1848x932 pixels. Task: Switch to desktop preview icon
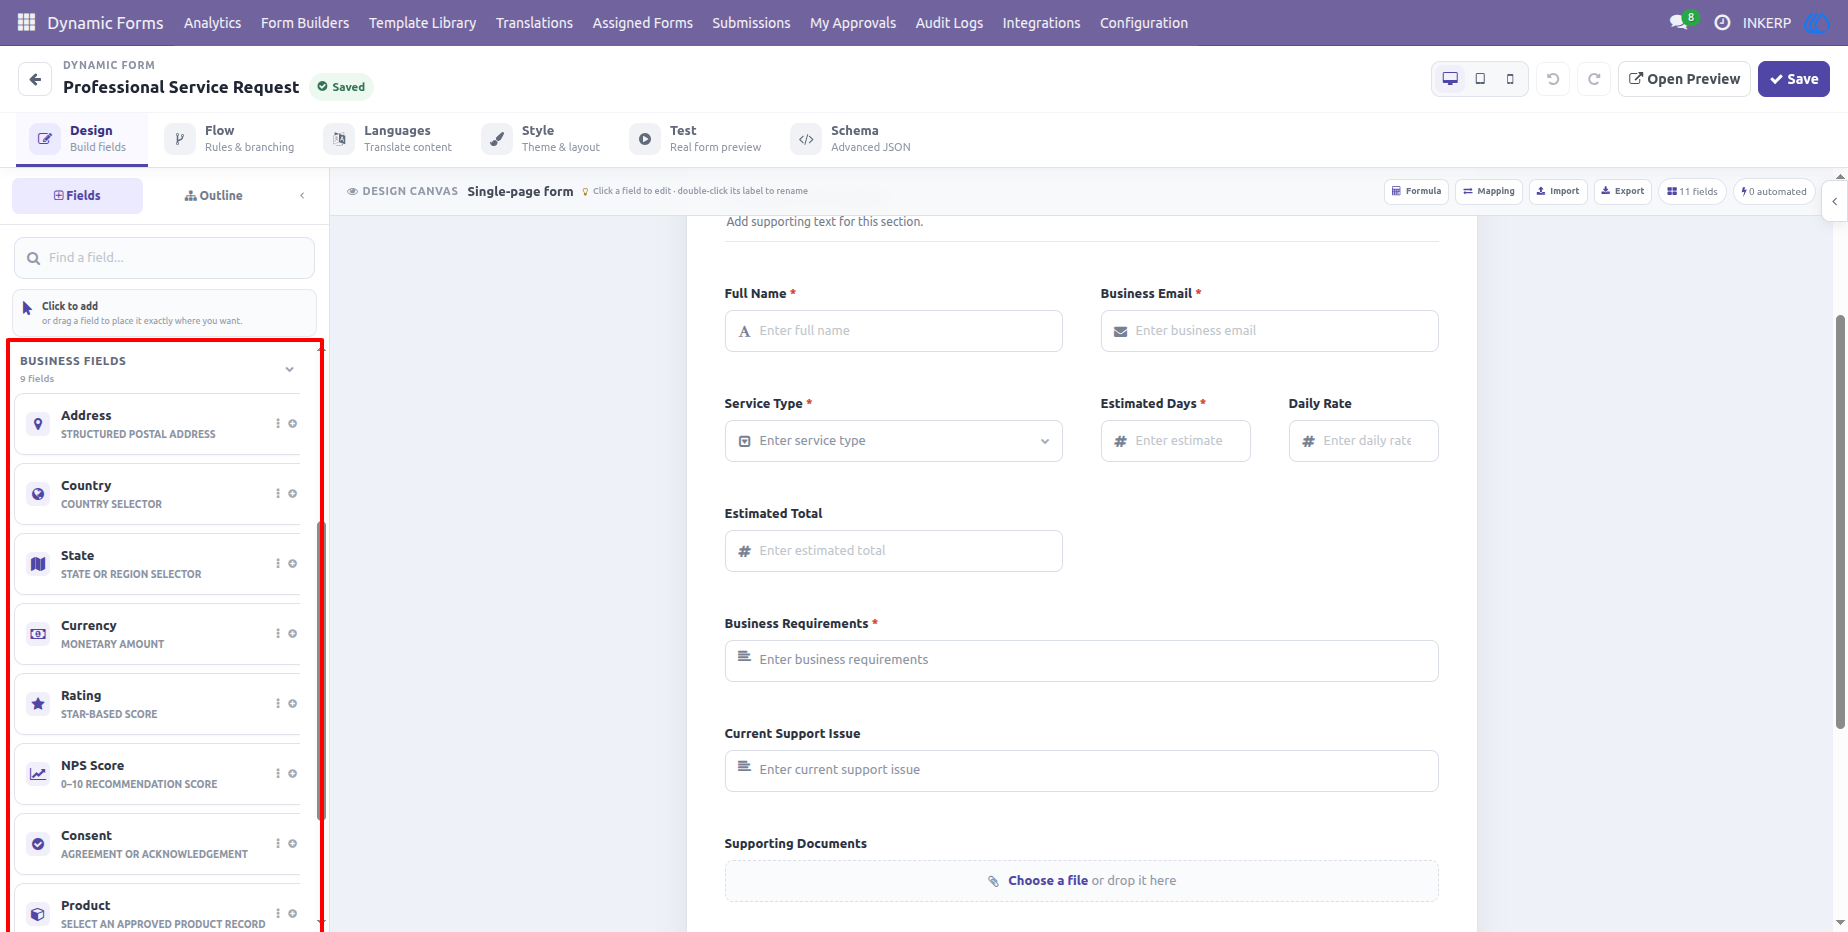1450,79
